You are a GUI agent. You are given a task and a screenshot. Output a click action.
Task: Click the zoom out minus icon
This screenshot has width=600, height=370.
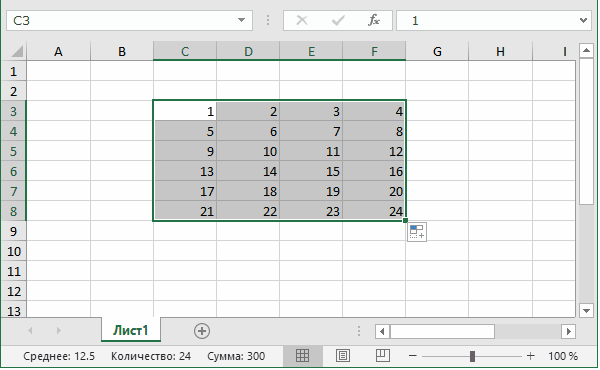click(412, 356)
